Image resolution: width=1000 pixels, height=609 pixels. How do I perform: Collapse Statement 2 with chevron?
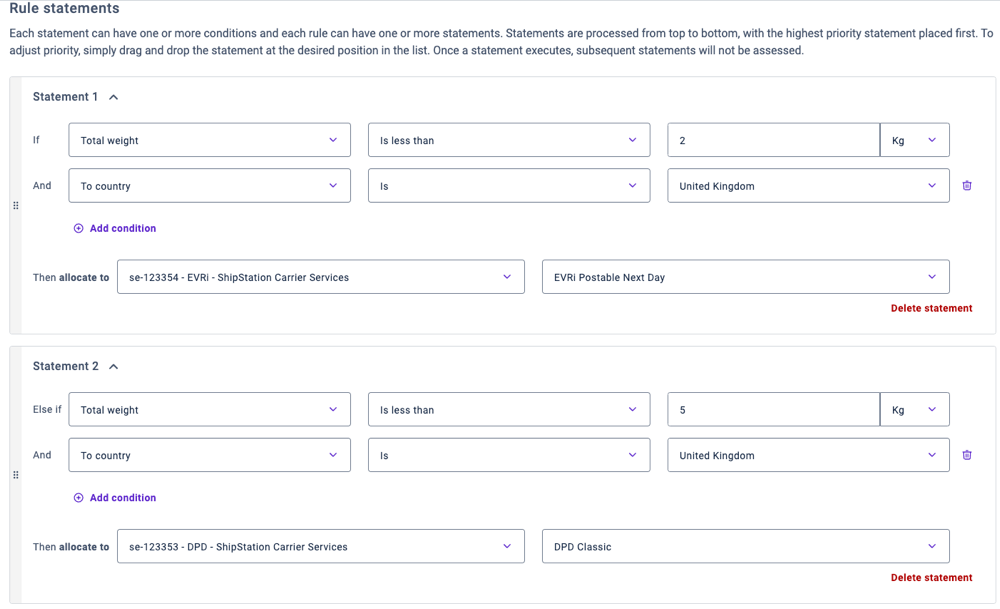pyautogui.click(x=114, y=367)
